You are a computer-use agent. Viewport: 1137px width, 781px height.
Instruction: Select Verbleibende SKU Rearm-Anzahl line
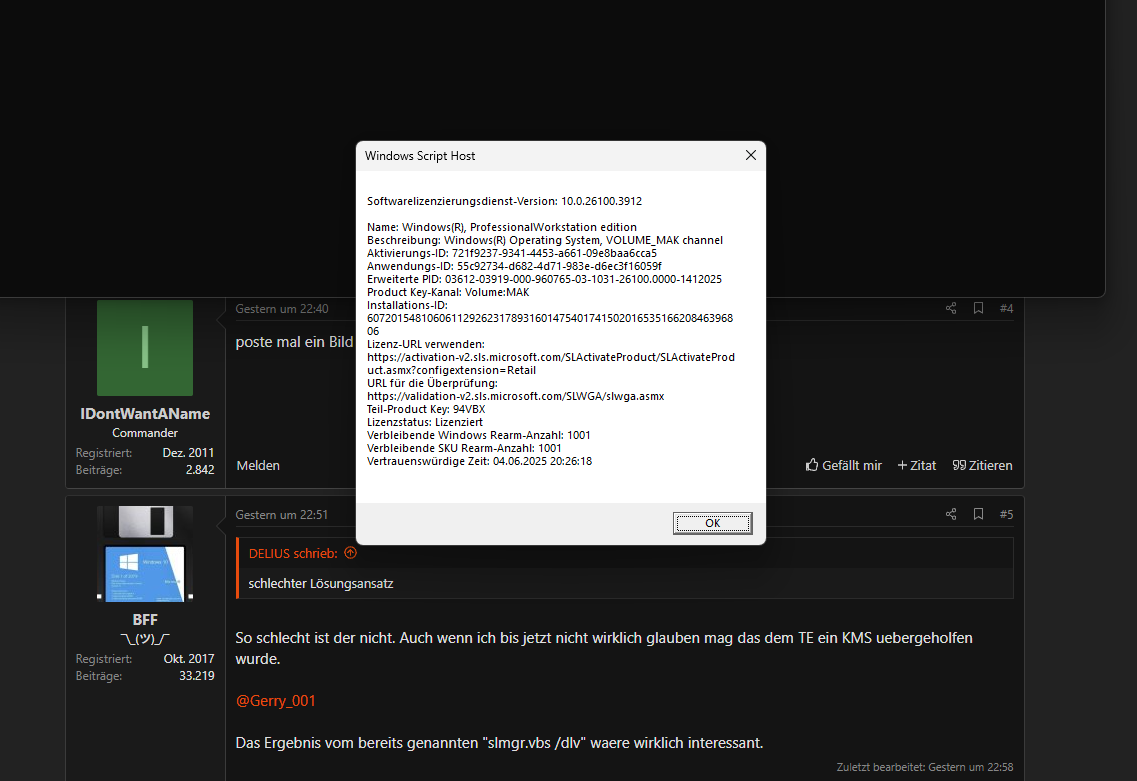coord(464,448)
